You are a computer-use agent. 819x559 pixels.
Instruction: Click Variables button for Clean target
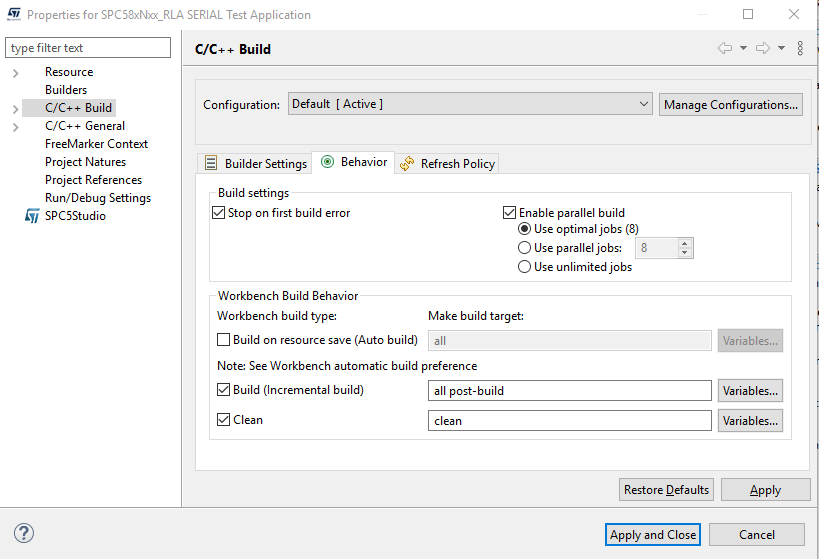[x=750, y=421]
